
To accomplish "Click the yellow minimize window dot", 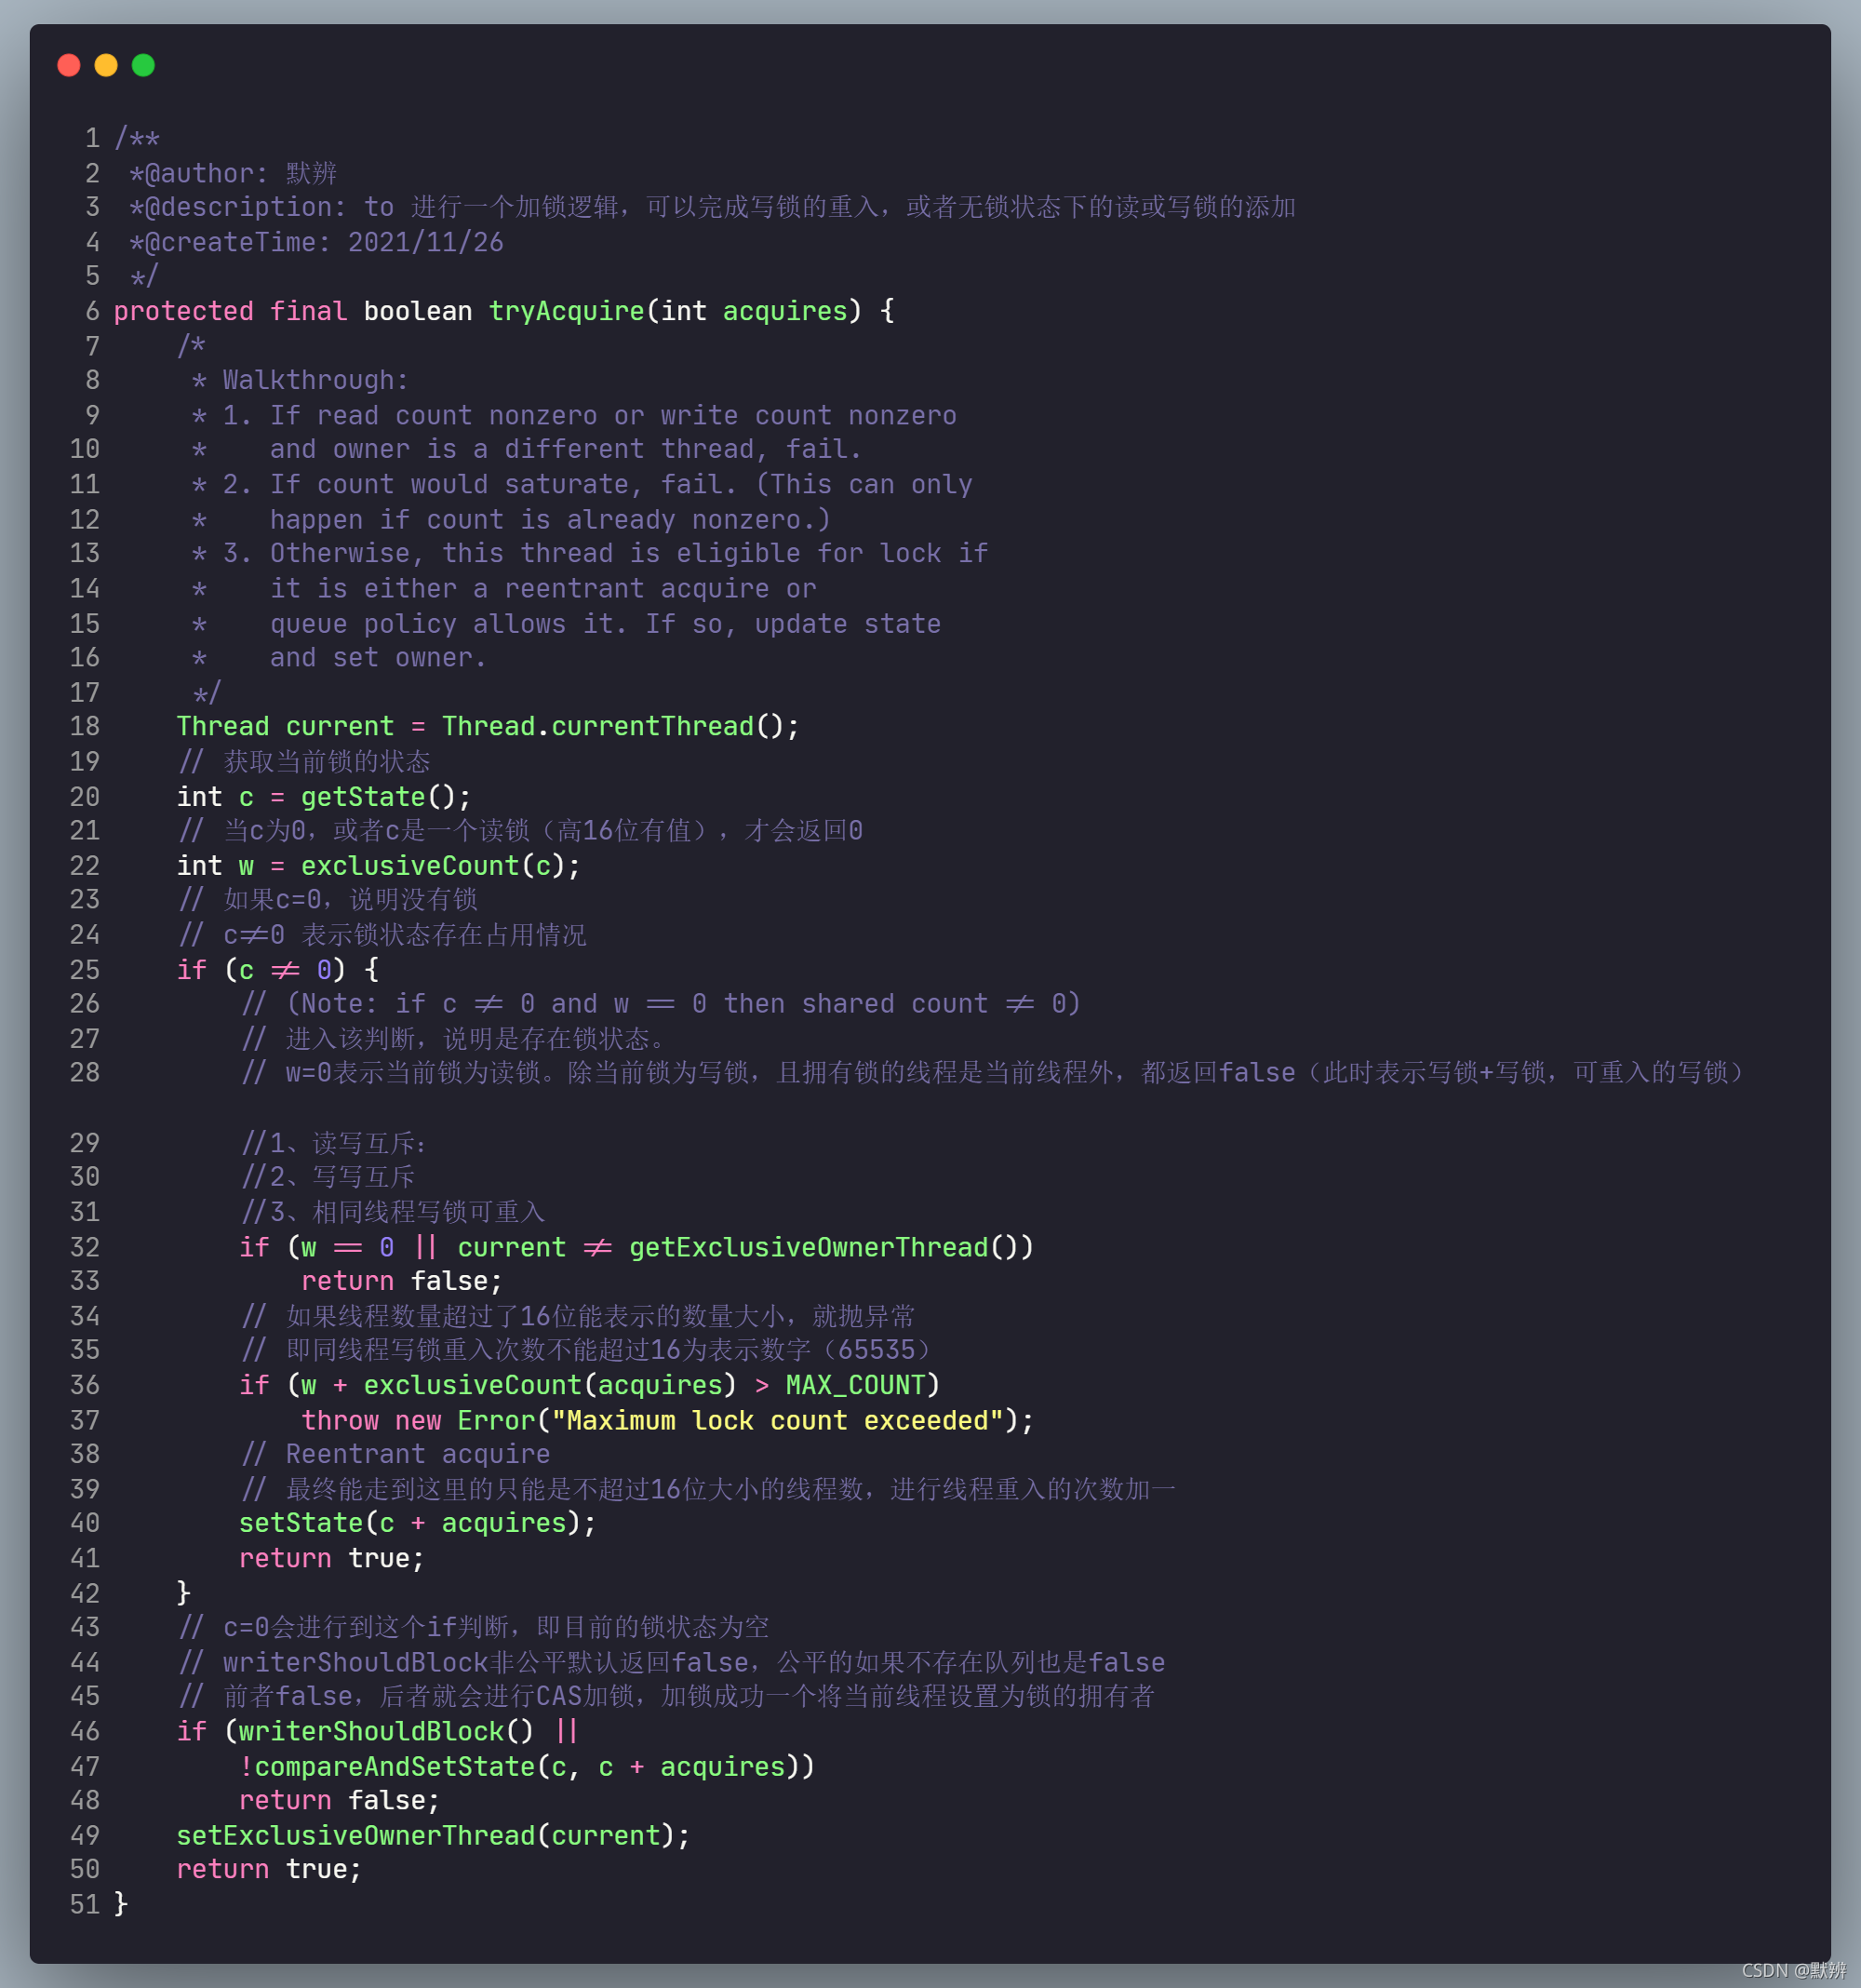I will [106, 65].
